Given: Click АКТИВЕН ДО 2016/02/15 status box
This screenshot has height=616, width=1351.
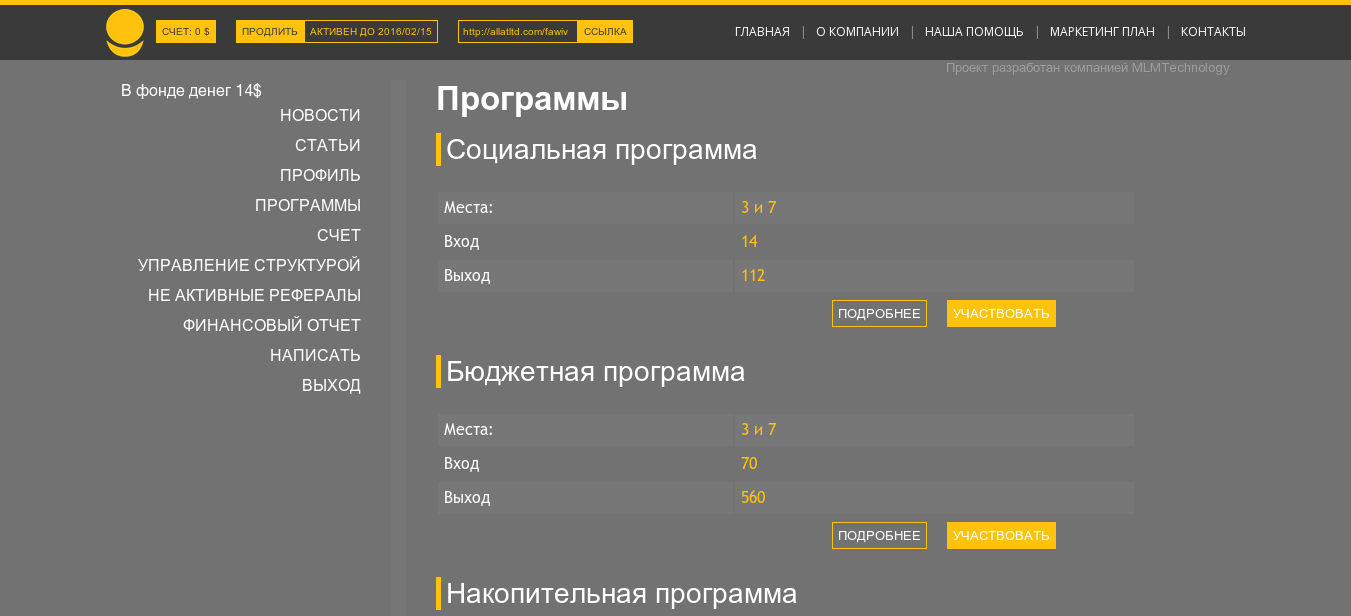Looking at the screenshot, I should 371,32.
